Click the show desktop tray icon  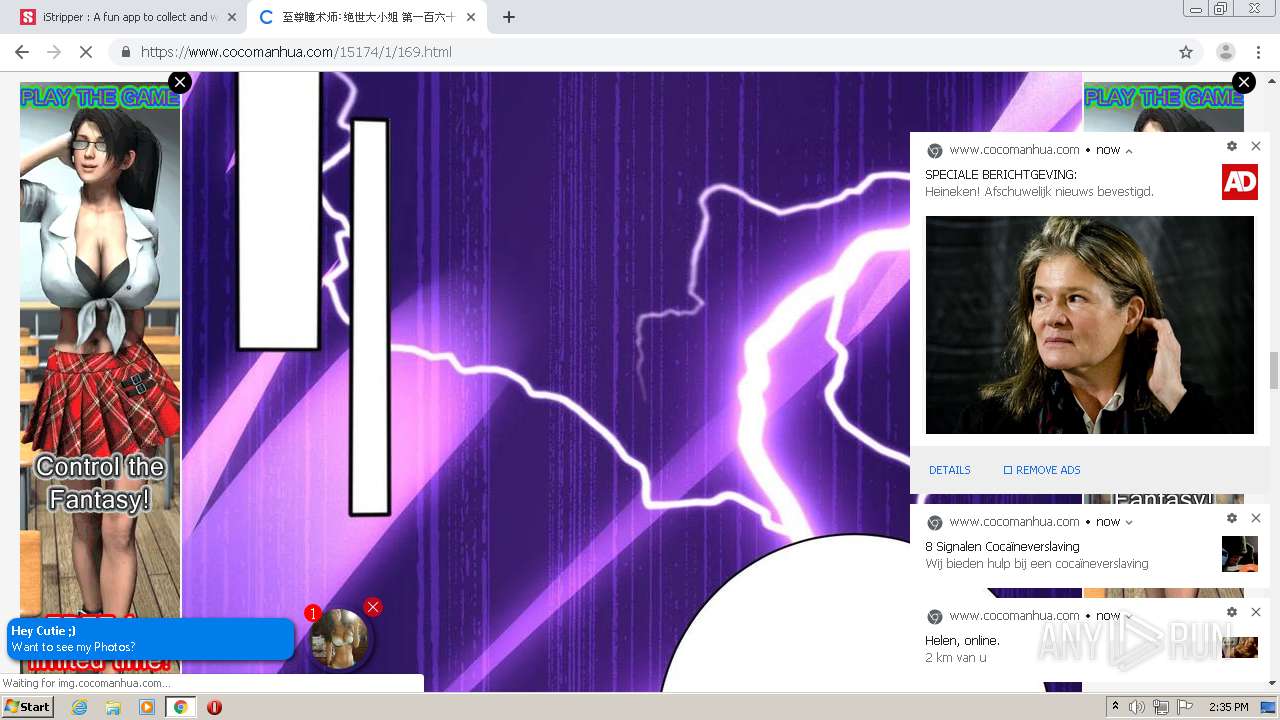point(1269,707)
